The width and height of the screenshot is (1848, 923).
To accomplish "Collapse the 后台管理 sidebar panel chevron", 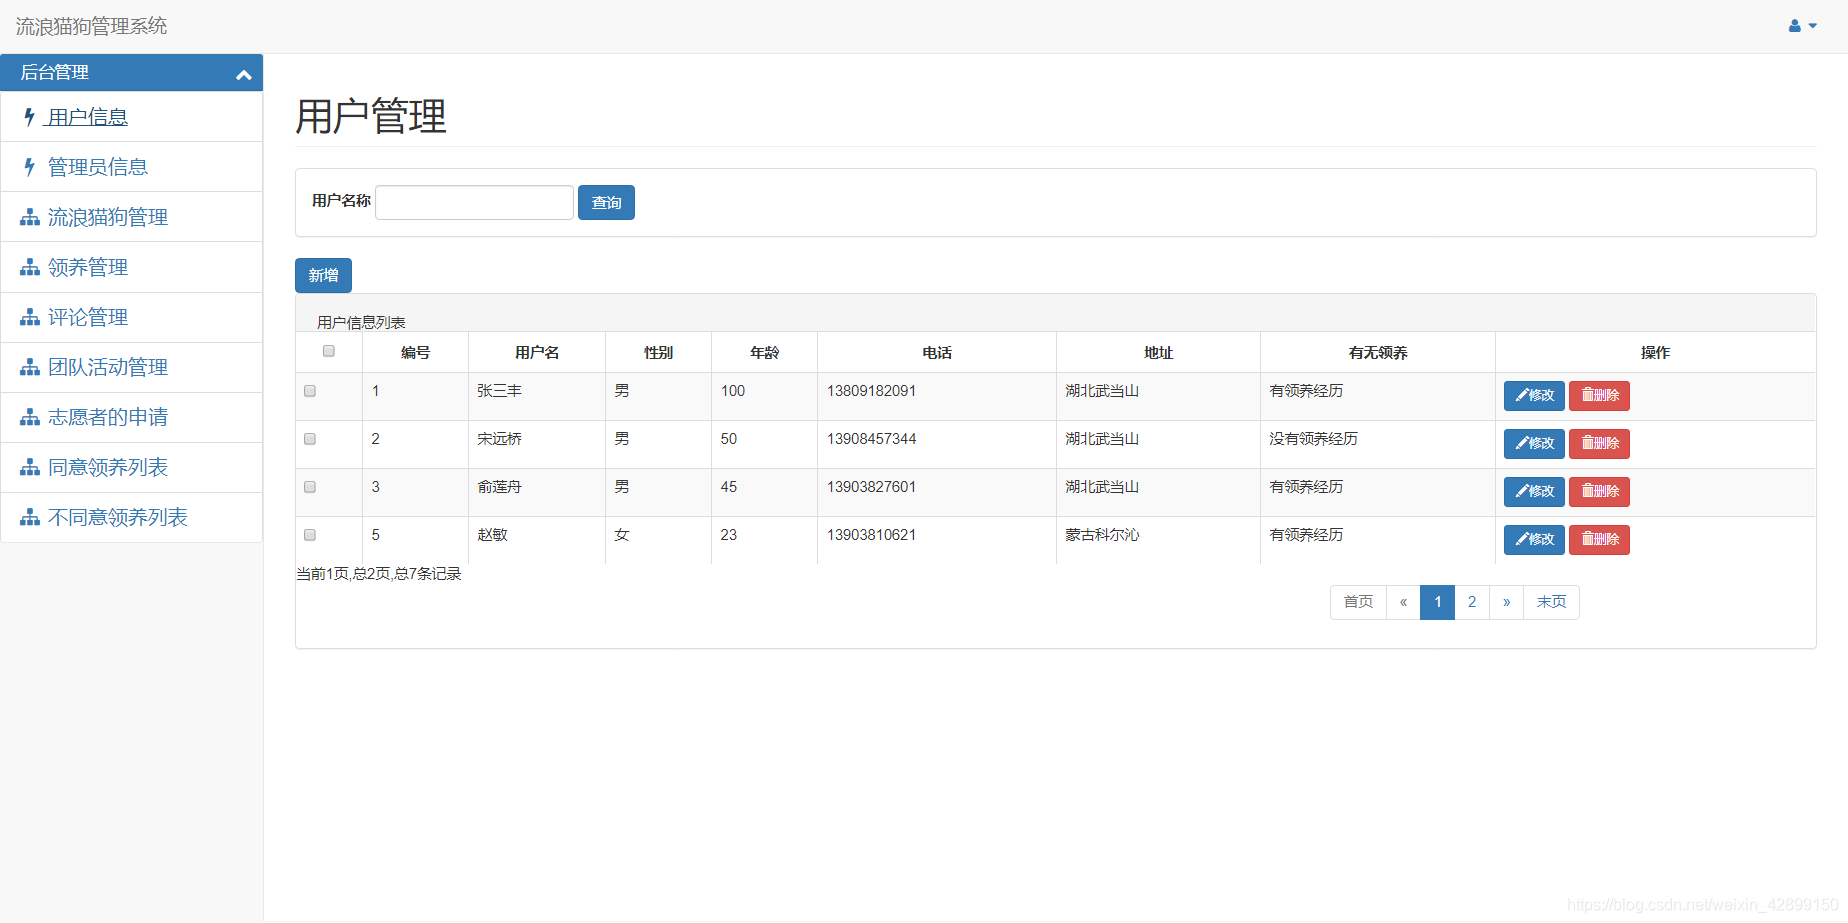I will click(x=243, y=74).
